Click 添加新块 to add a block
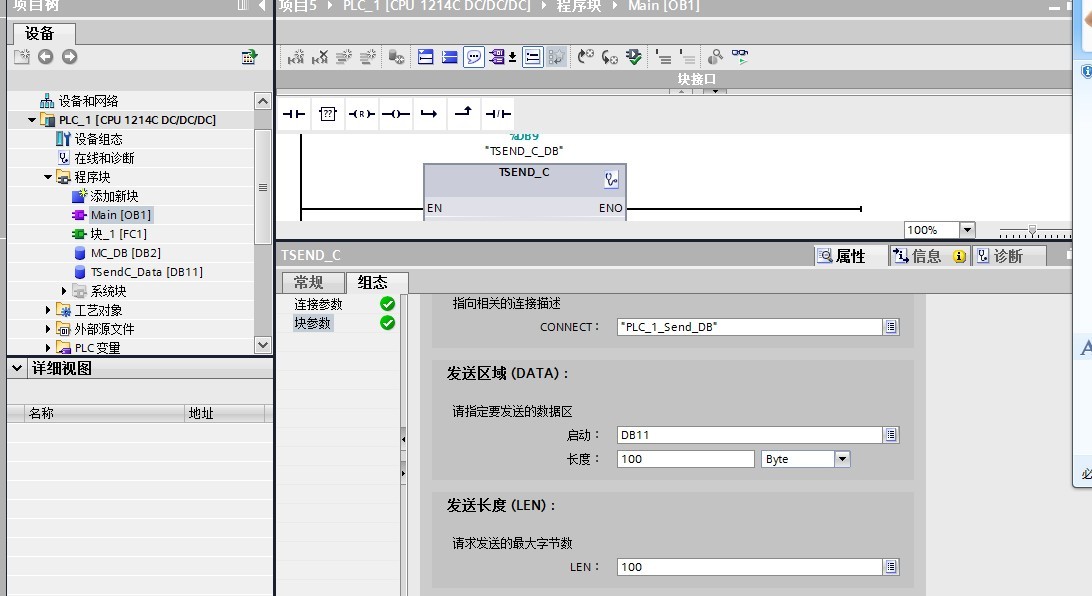 pos(114,196)
